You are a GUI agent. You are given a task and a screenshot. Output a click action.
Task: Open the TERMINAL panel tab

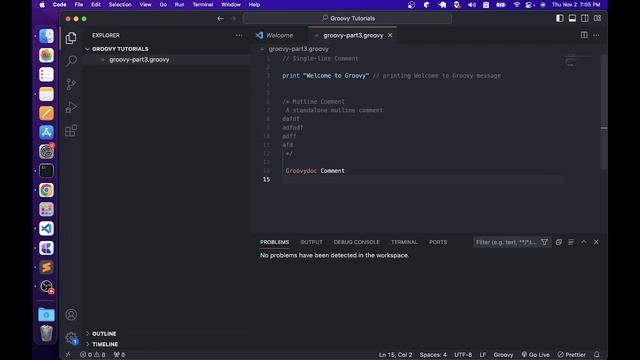(404, 242)
